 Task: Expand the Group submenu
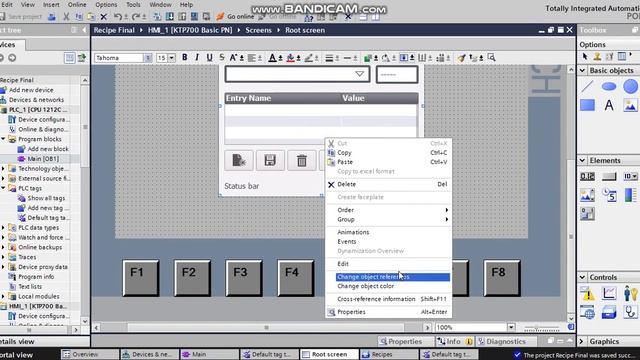pos(389,219)
